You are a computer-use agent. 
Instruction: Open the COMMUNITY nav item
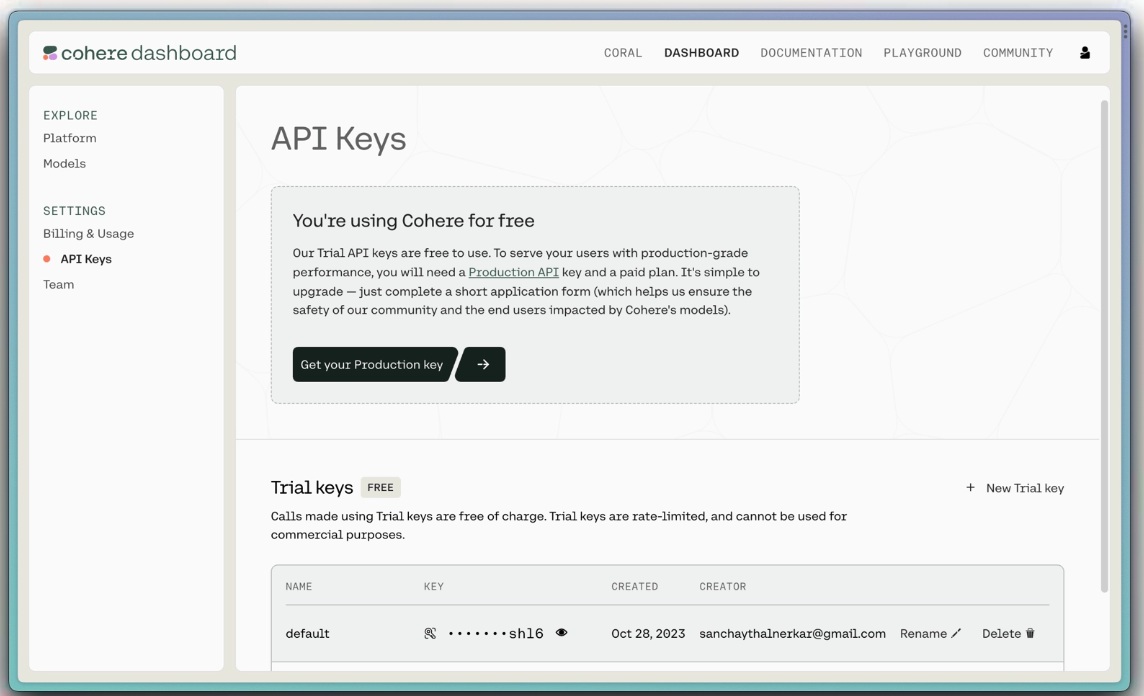coord(1018,53)
